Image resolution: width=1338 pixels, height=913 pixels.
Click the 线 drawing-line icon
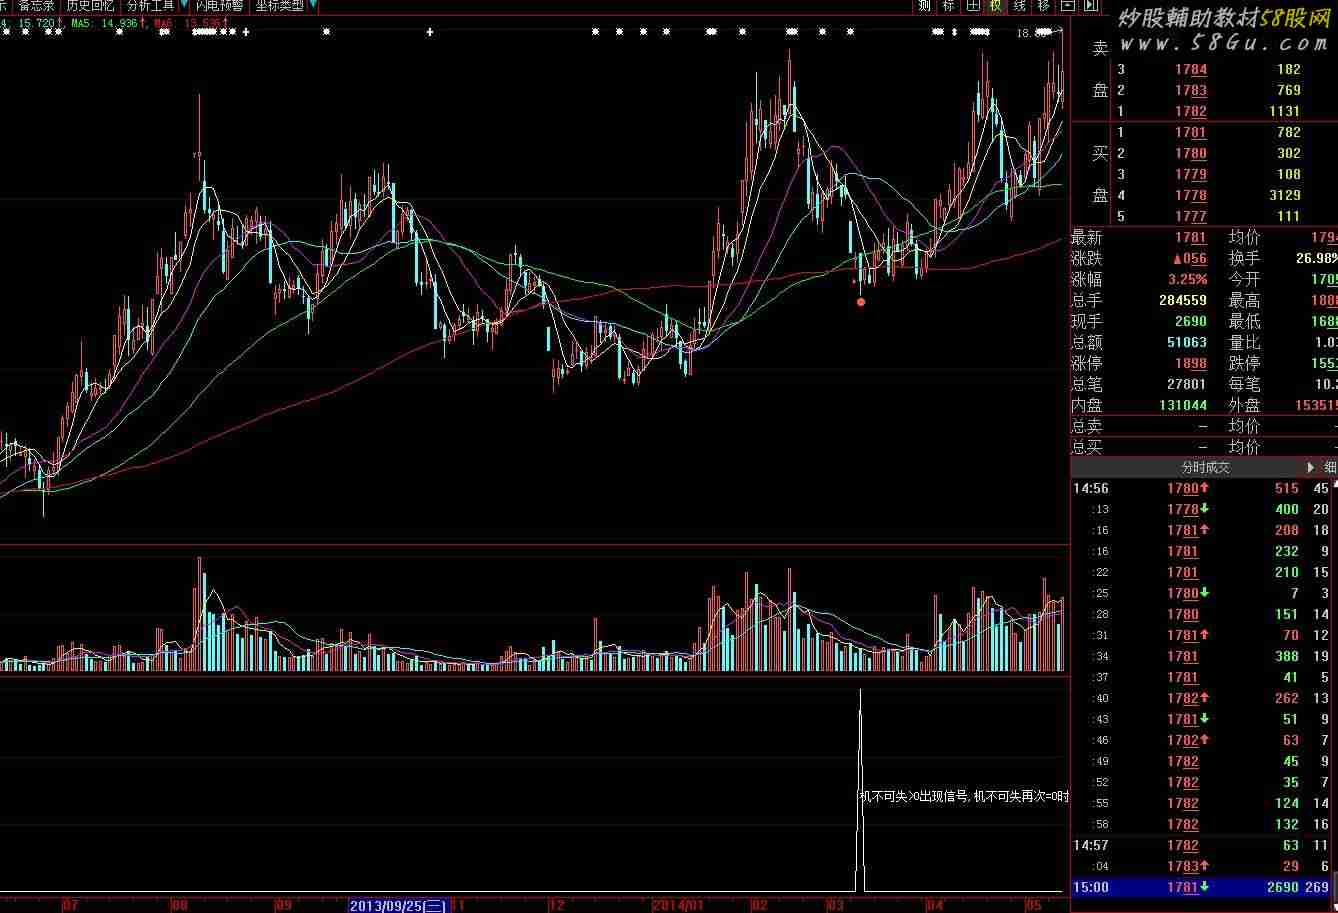tap(1020, 6)
